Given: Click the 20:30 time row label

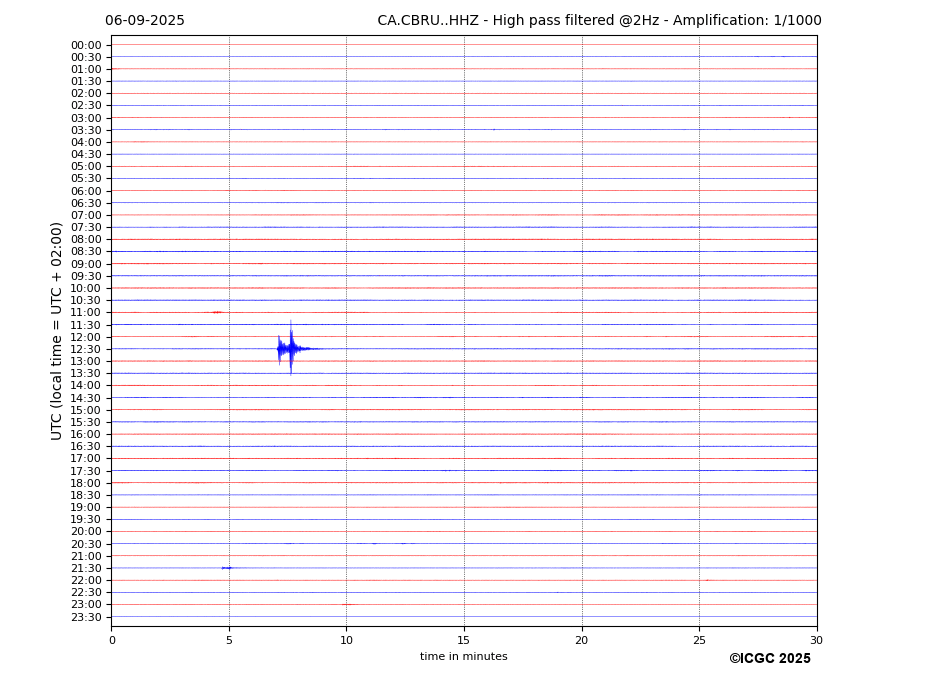Looking at the screenshot, I should pyautogui.click(x=86, y=544).
